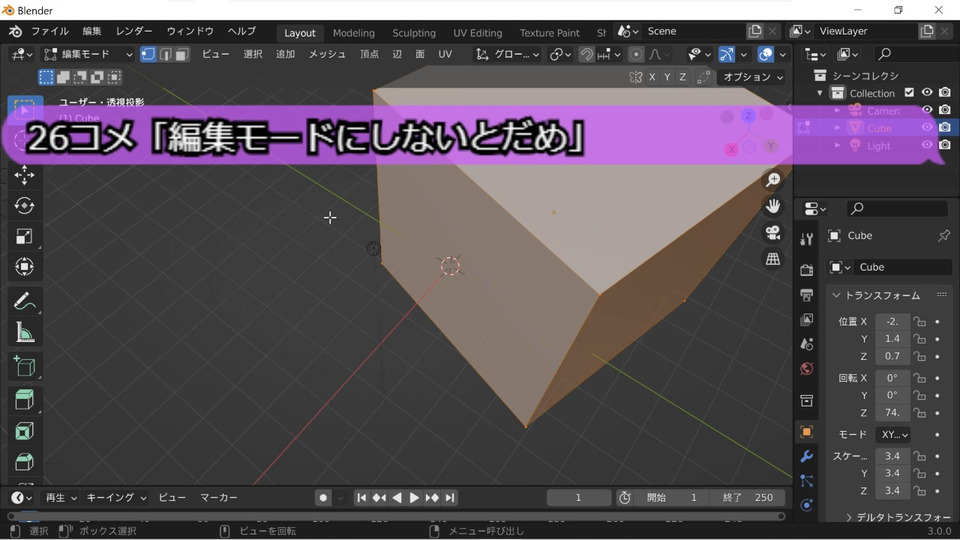This screenshot has width=960, height=540.
Task: Click the pan hand icon
Action: pos(773,206)
